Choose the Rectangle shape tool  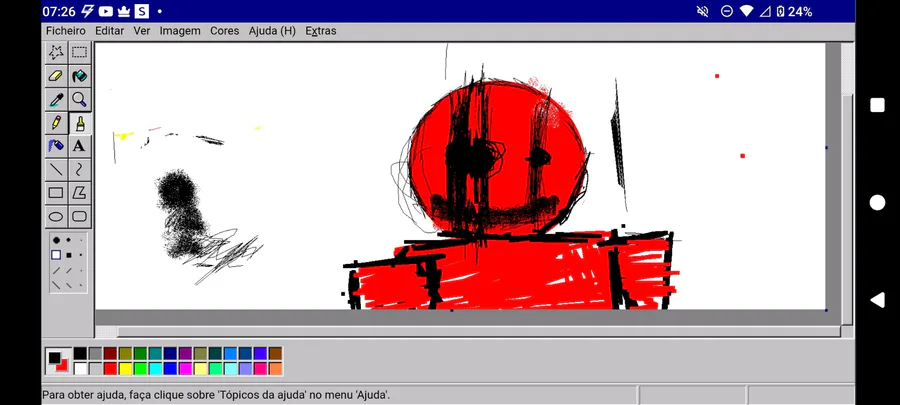[56, 193]
